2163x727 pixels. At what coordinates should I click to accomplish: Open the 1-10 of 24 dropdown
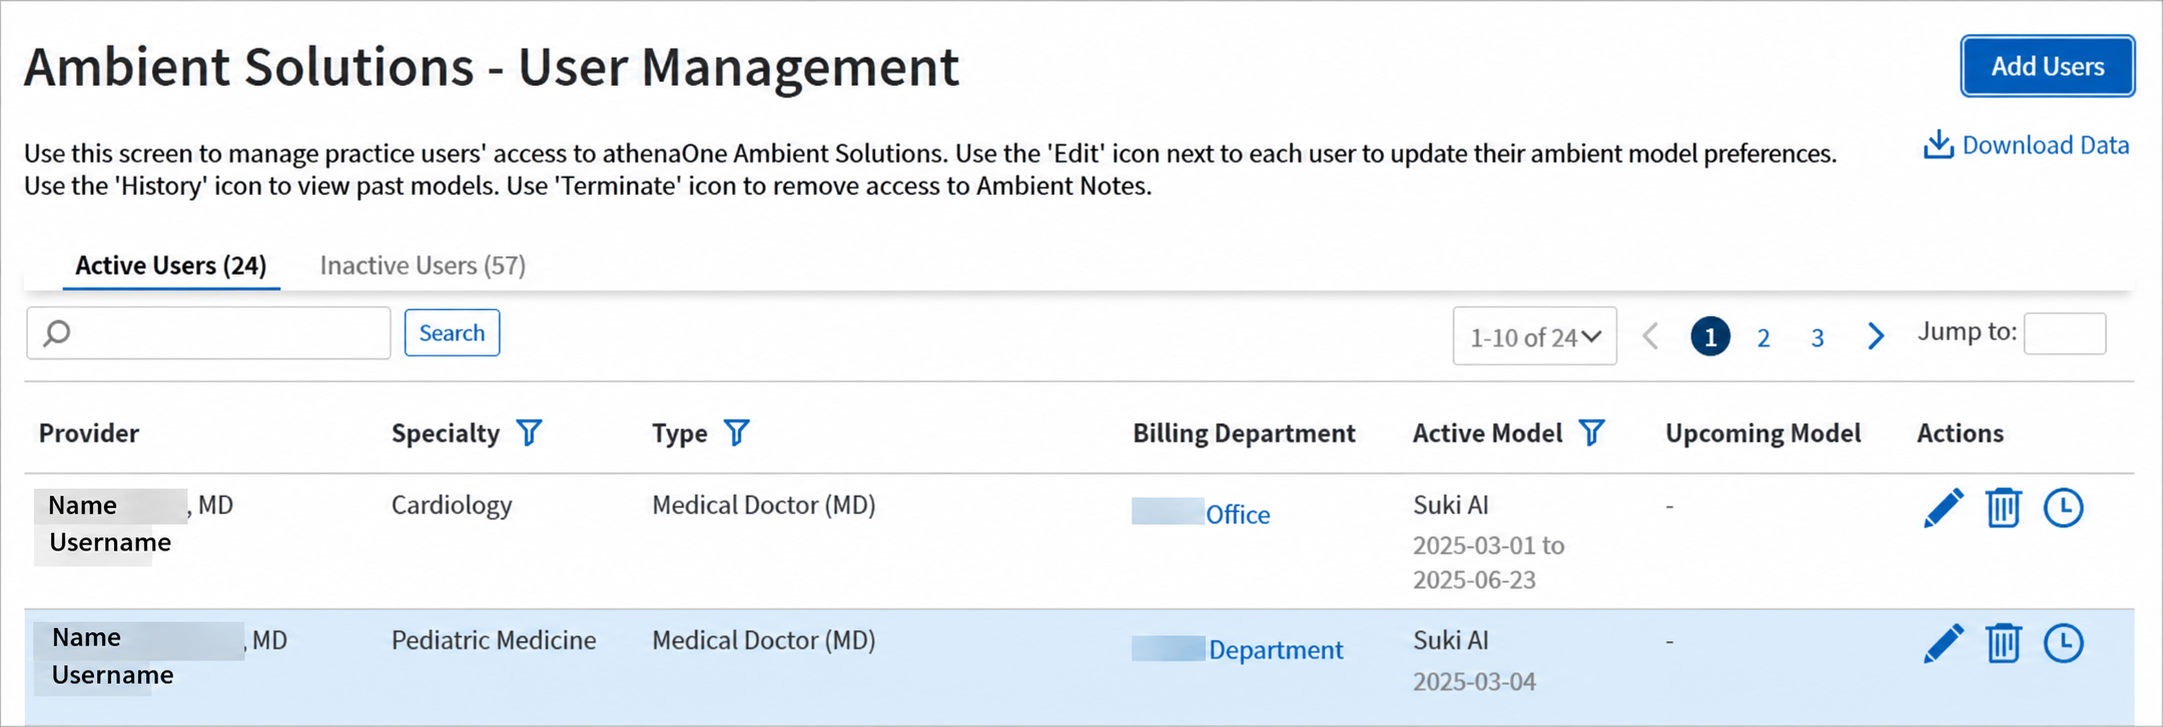pyautogui.click(x=1534, y=337)
